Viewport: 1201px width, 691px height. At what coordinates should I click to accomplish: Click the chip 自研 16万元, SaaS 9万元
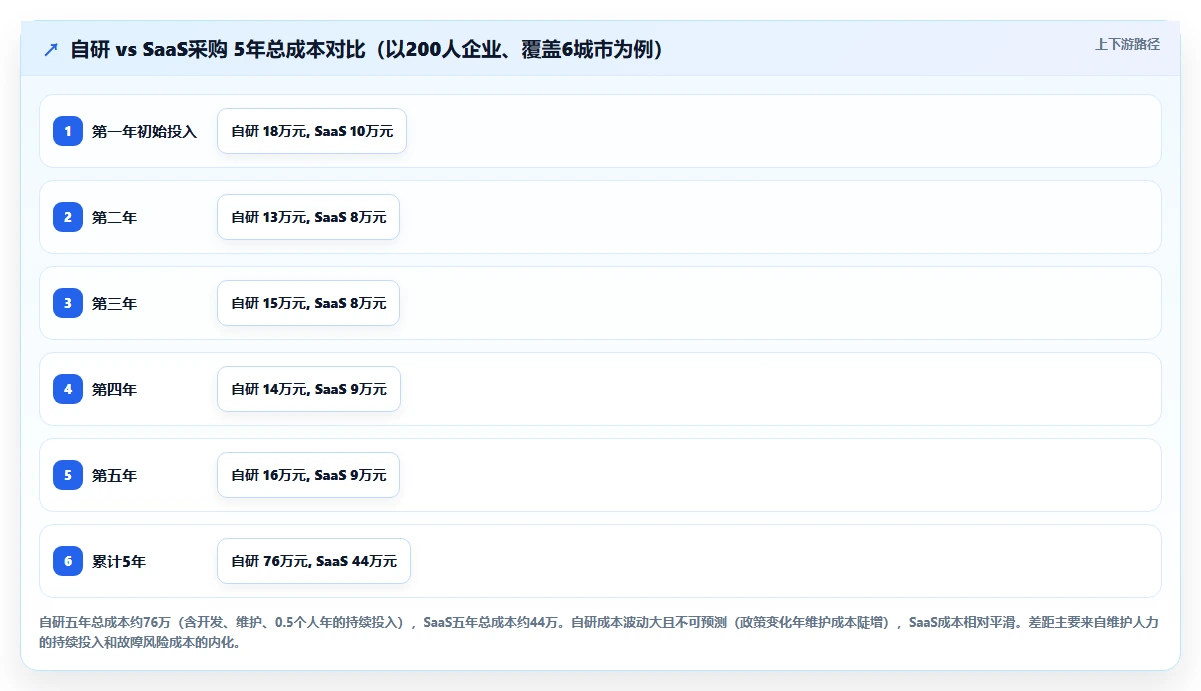(x=308, y=475)
